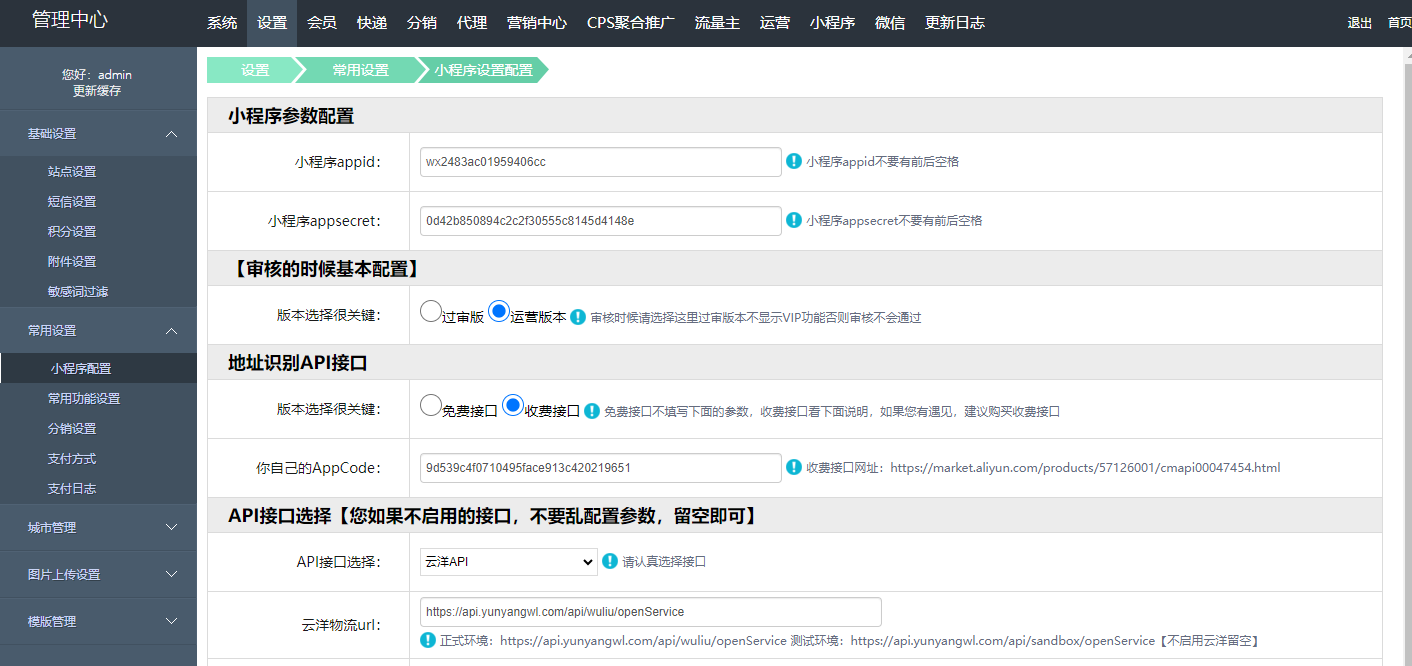Click the info icon next to 小程序appsecret hint
This screenshot has height=666, width=1412.
(x=794, y=221)
